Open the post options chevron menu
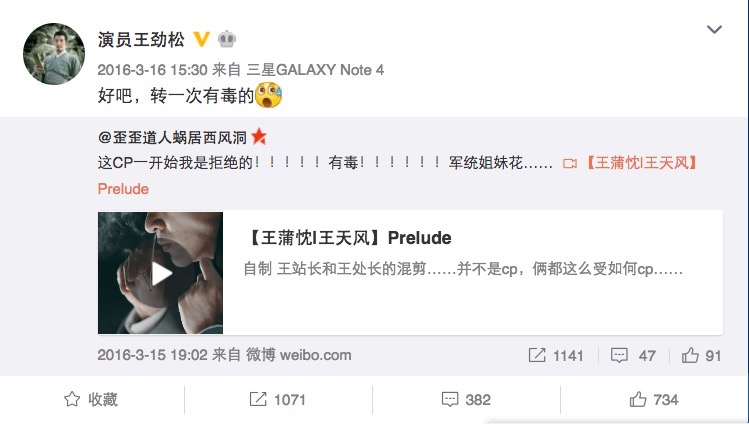The image size is (749, 424). [x=714, y=30]
